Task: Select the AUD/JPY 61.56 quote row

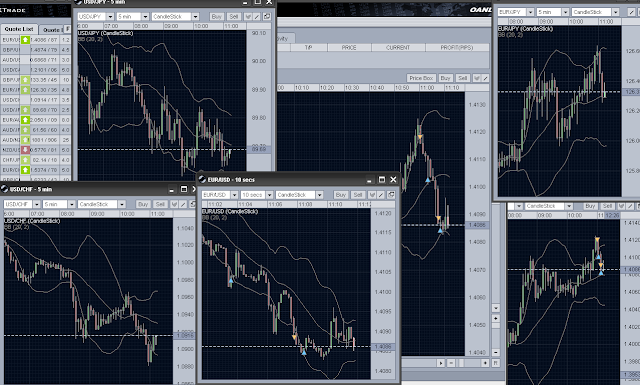Action: pyautogui.click(x=36, y=130)
